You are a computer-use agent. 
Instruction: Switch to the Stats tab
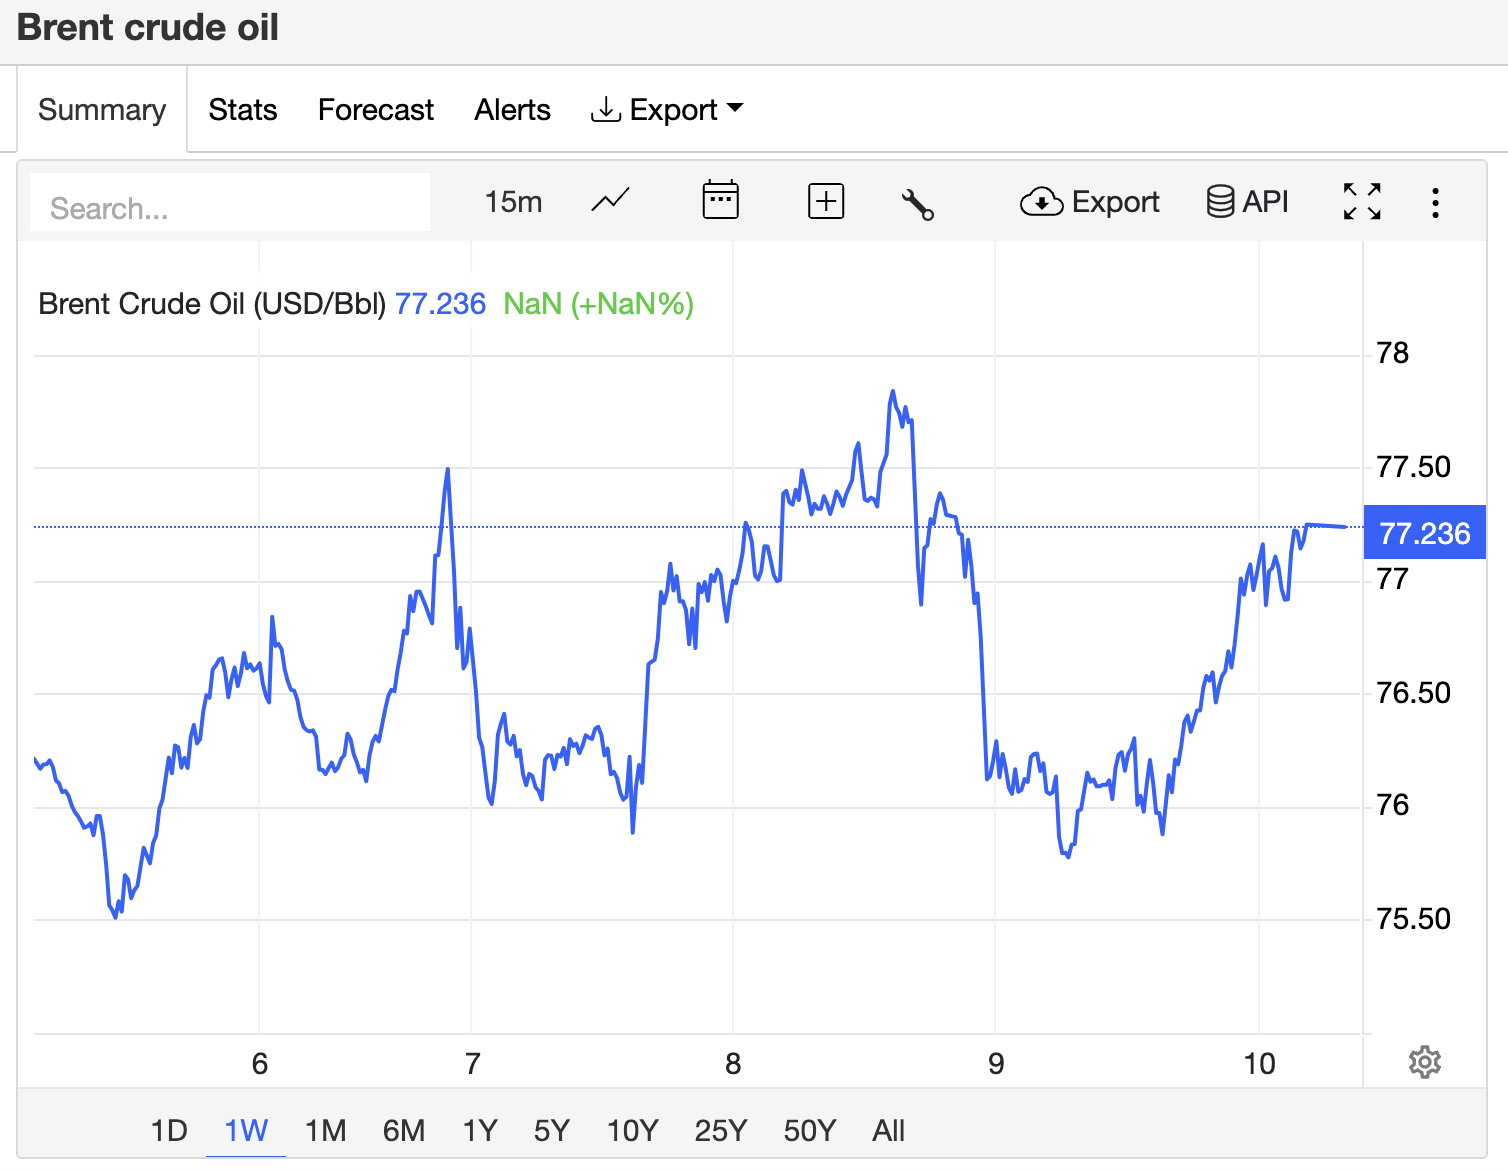tap(243, 109)
